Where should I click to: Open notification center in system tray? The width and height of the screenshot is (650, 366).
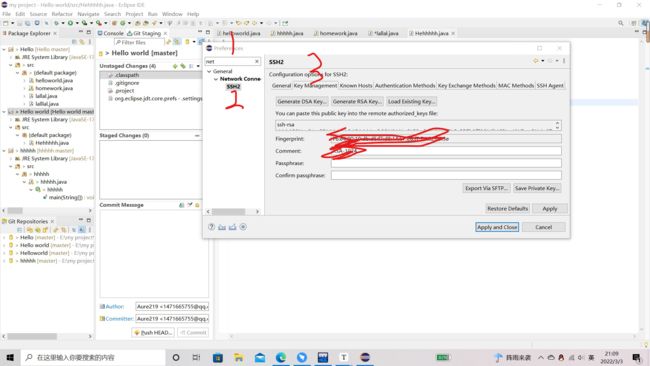coord(637,357)
